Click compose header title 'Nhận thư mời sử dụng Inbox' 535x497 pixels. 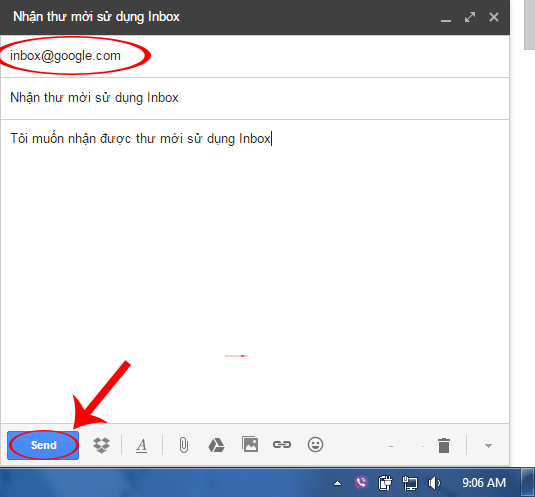(x=96, y=17)
